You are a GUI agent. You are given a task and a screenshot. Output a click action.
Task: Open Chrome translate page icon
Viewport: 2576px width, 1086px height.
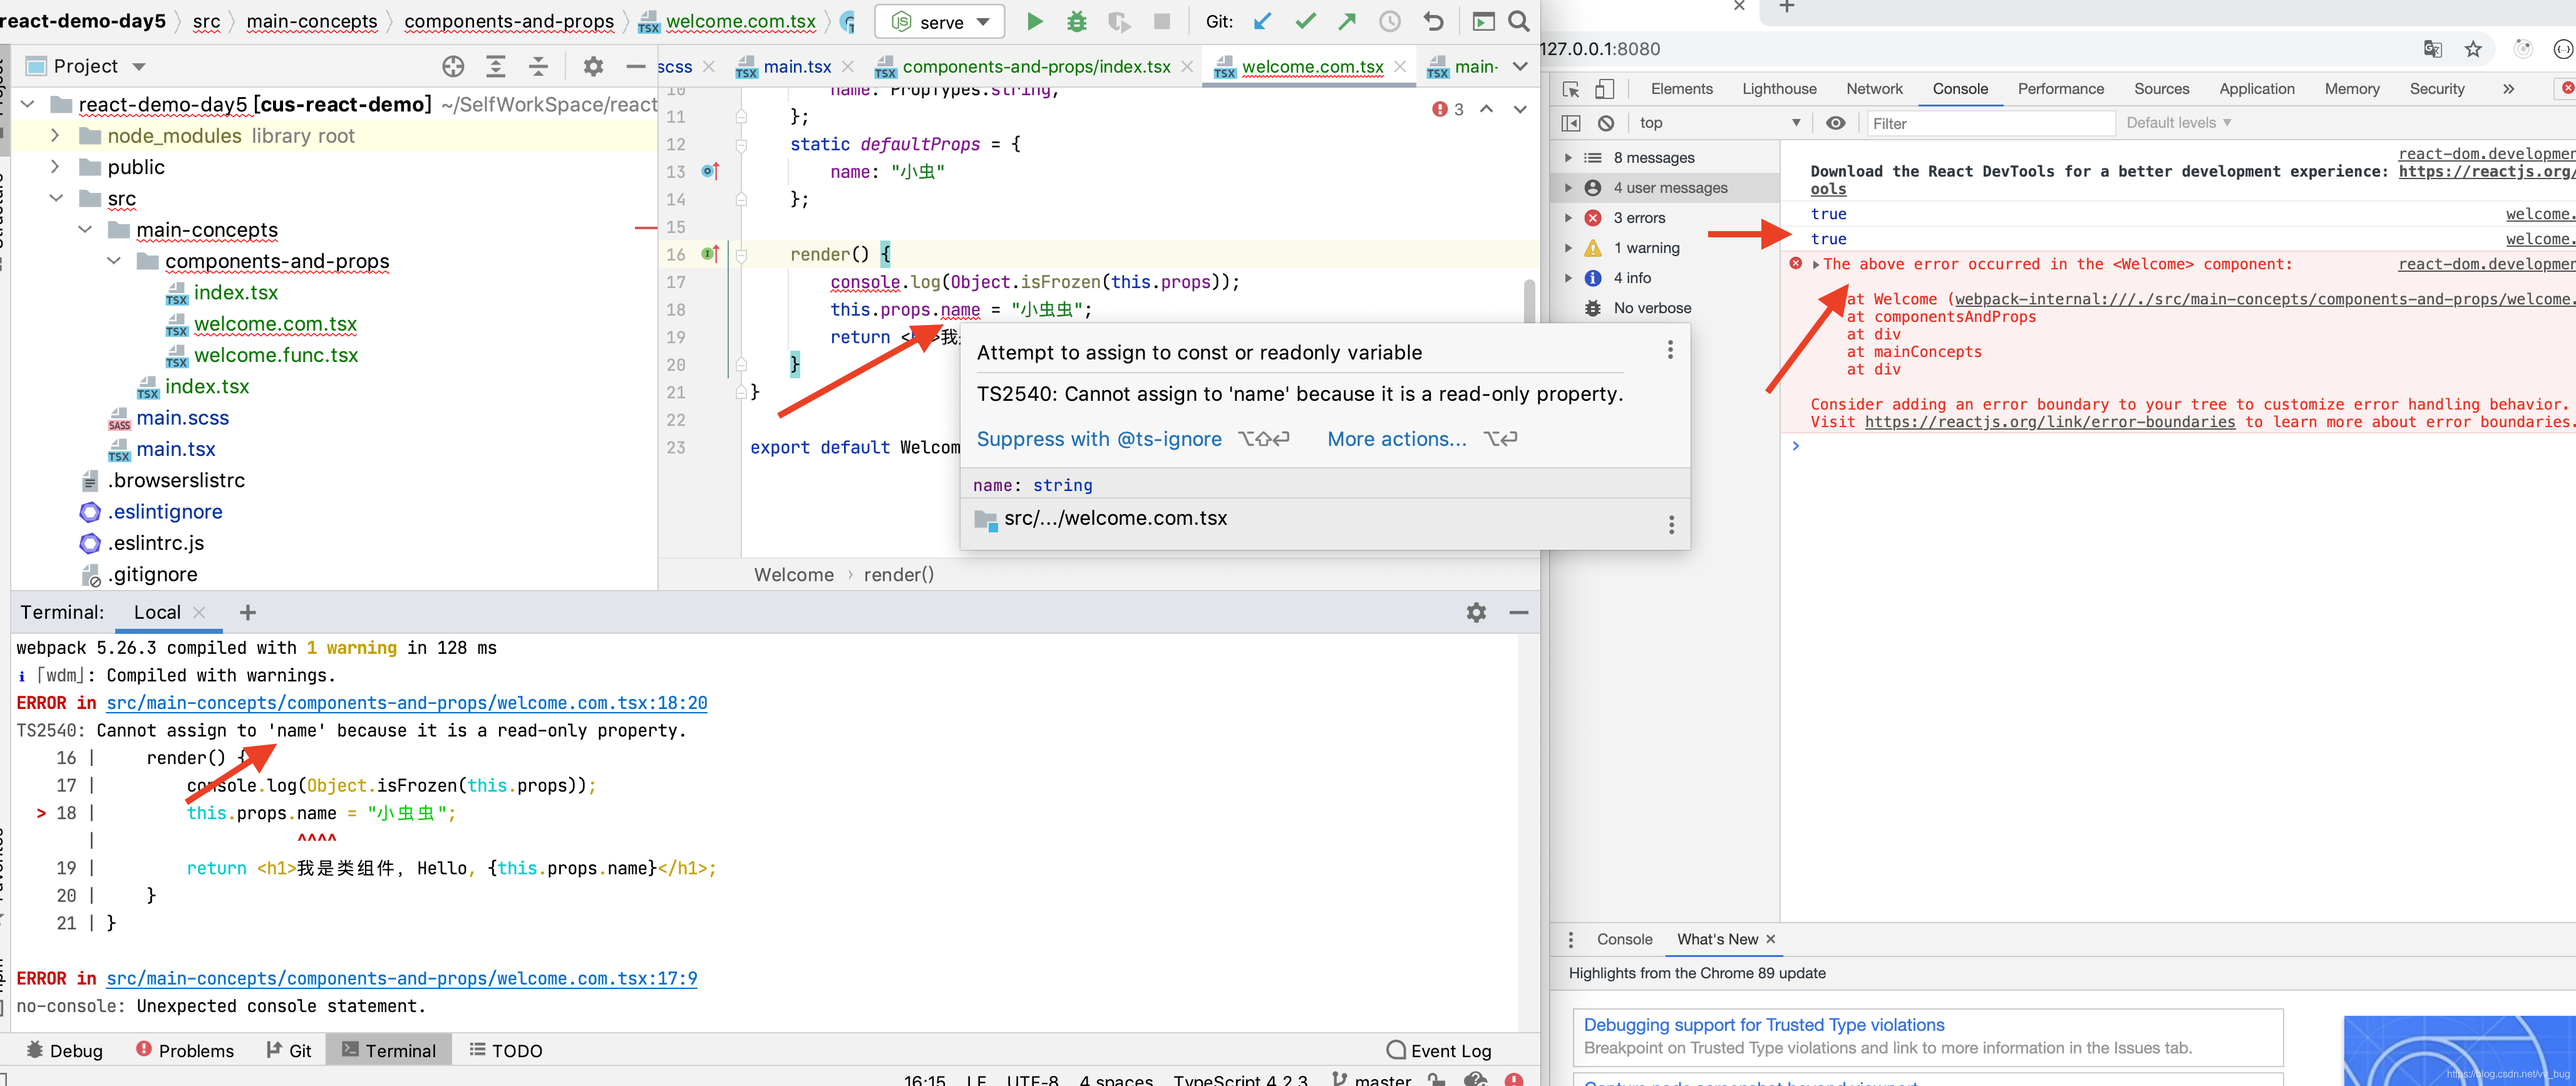(x=2432, y=49)
